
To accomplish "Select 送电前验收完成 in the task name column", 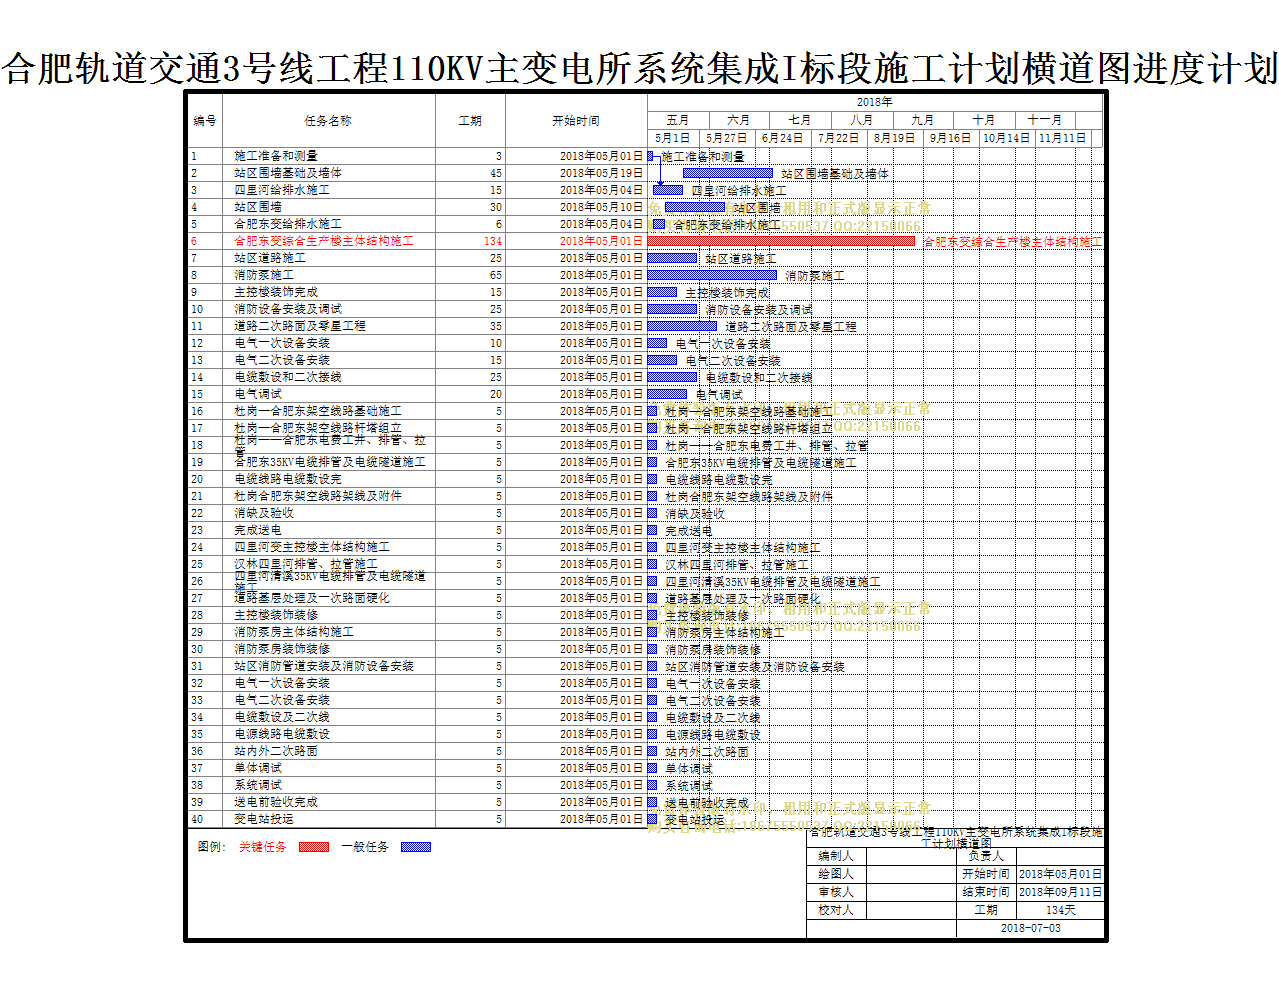I will pos(276,802).
